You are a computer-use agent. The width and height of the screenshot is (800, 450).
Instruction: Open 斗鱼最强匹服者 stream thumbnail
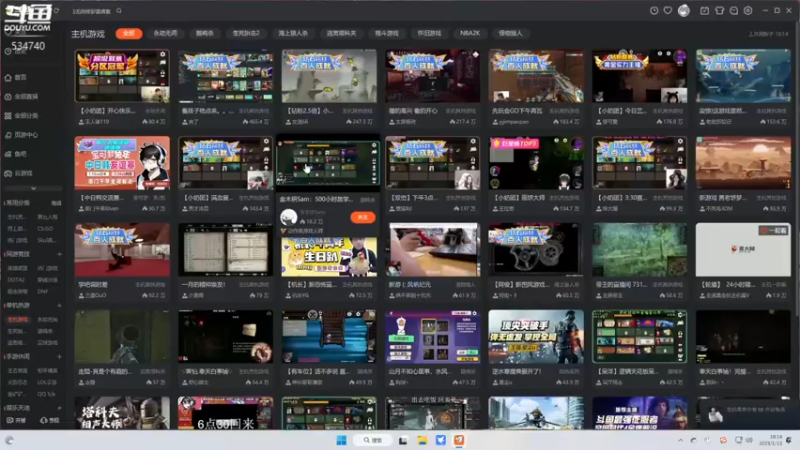[x=639, y=413]
